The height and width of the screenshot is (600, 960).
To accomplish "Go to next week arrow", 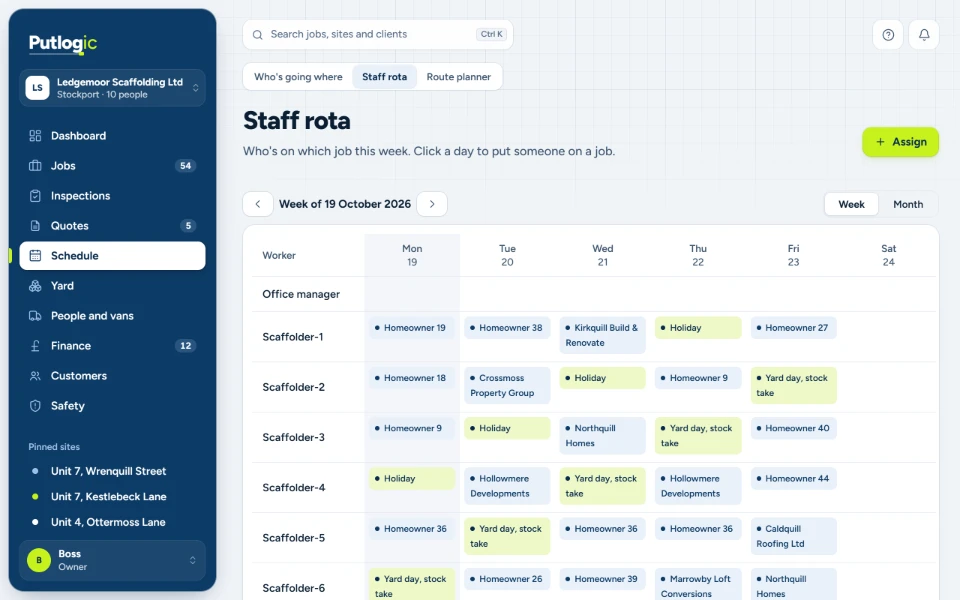I will [x=432, y=204].
